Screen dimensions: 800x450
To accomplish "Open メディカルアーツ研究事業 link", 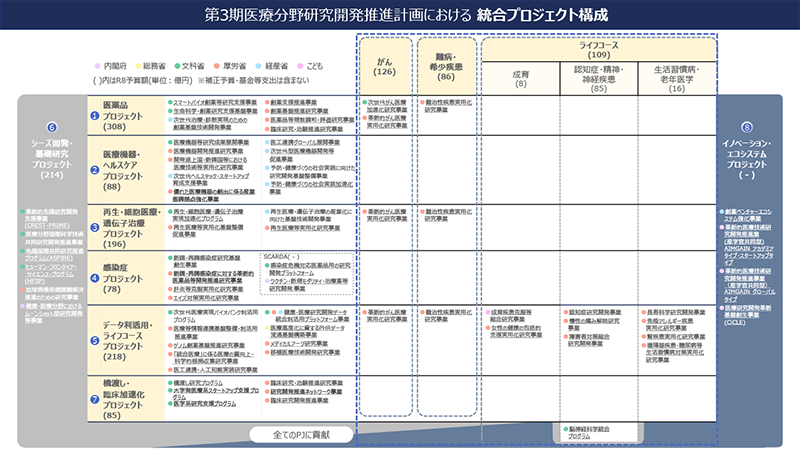I will [299, 344].
